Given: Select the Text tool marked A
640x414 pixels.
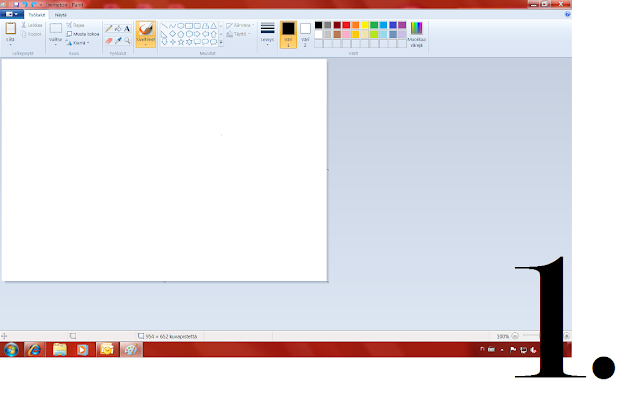Looking at the screenshot, I should (127, 29).
